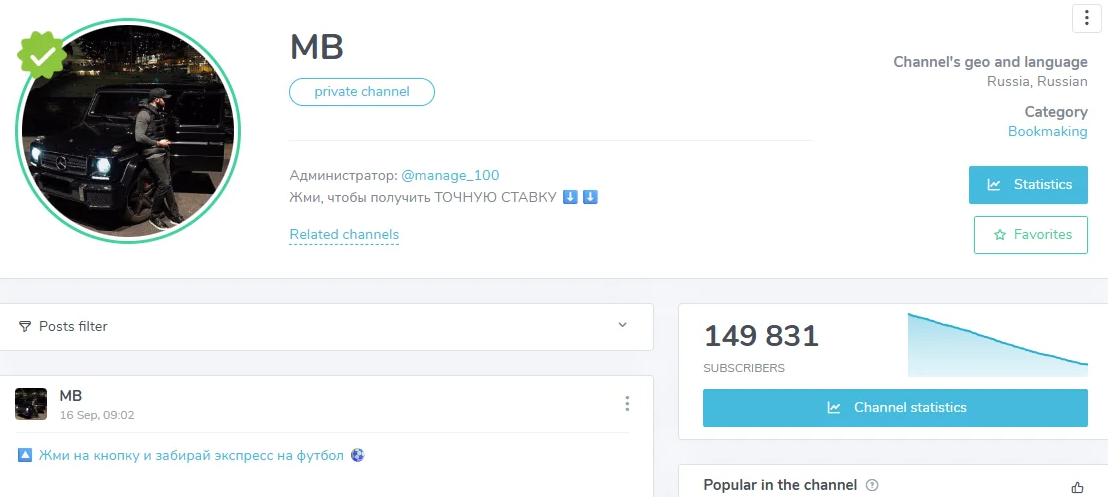Click the green verified checkmark badge
Screen dimensions: 1108x497
42,56
